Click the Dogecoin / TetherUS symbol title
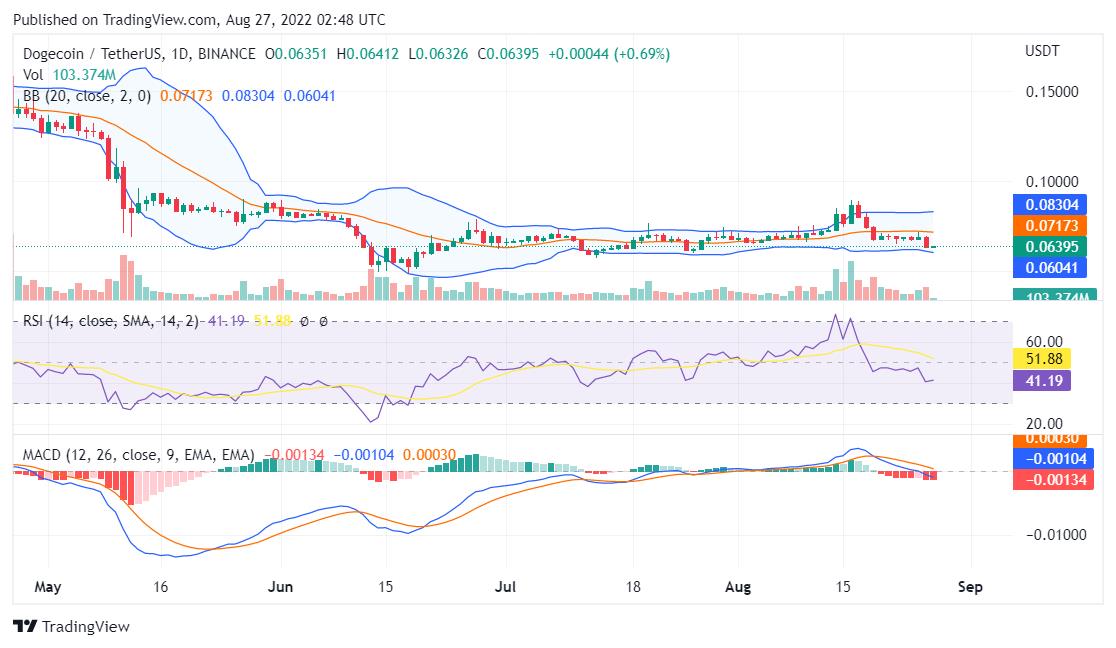 point(139,54)
